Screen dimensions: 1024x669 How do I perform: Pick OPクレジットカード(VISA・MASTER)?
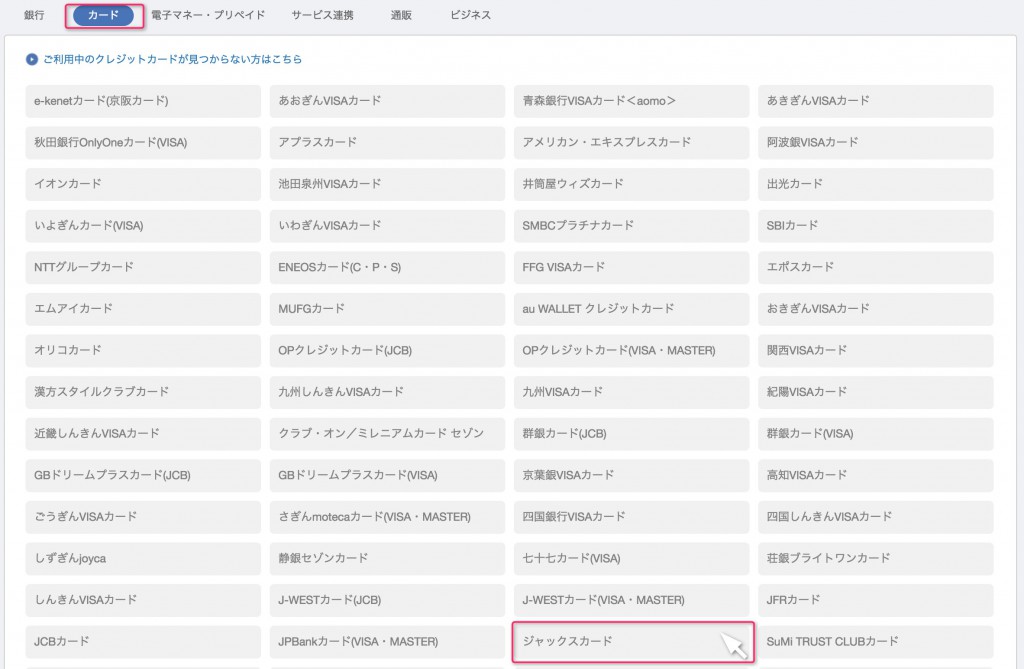pos(632,351)
